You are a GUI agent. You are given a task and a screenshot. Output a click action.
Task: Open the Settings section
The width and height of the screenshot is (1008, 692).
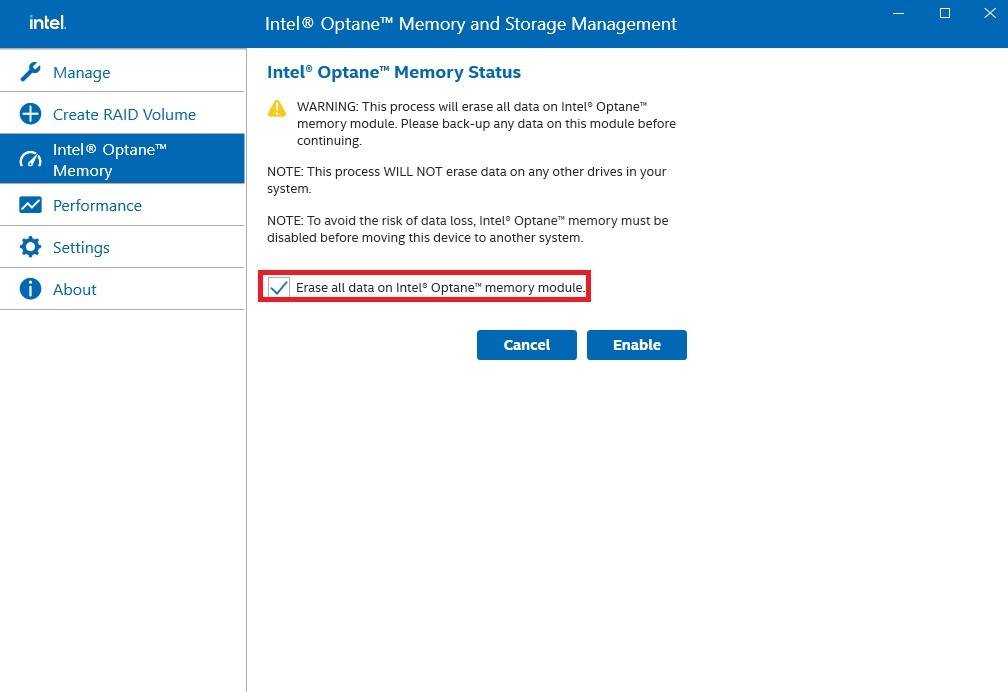(81, 247)
